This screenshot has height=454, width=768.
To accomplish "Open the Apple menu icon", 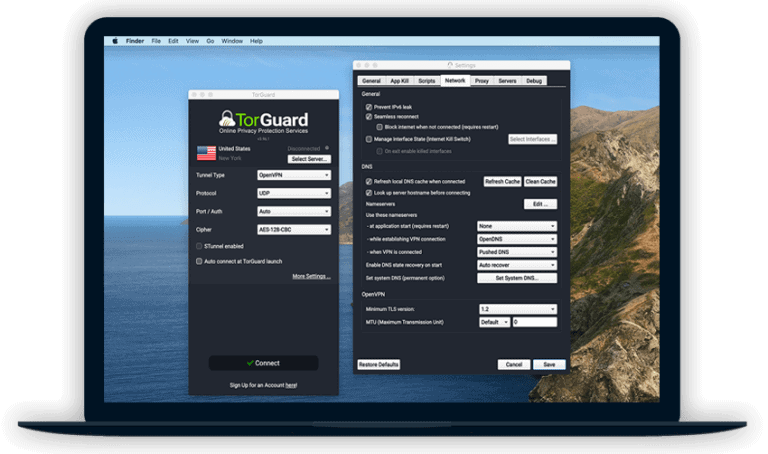I will click(x=115, y=41).
